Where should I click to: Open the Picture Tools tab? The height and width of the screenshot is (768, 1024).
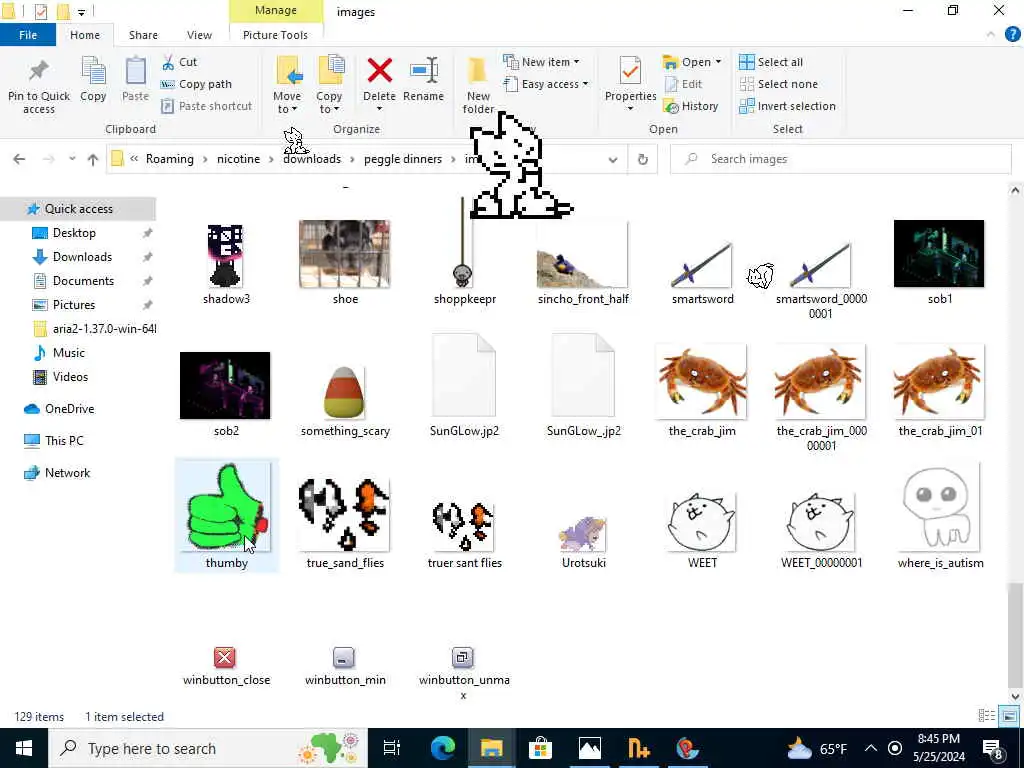[x=275, y=35]
